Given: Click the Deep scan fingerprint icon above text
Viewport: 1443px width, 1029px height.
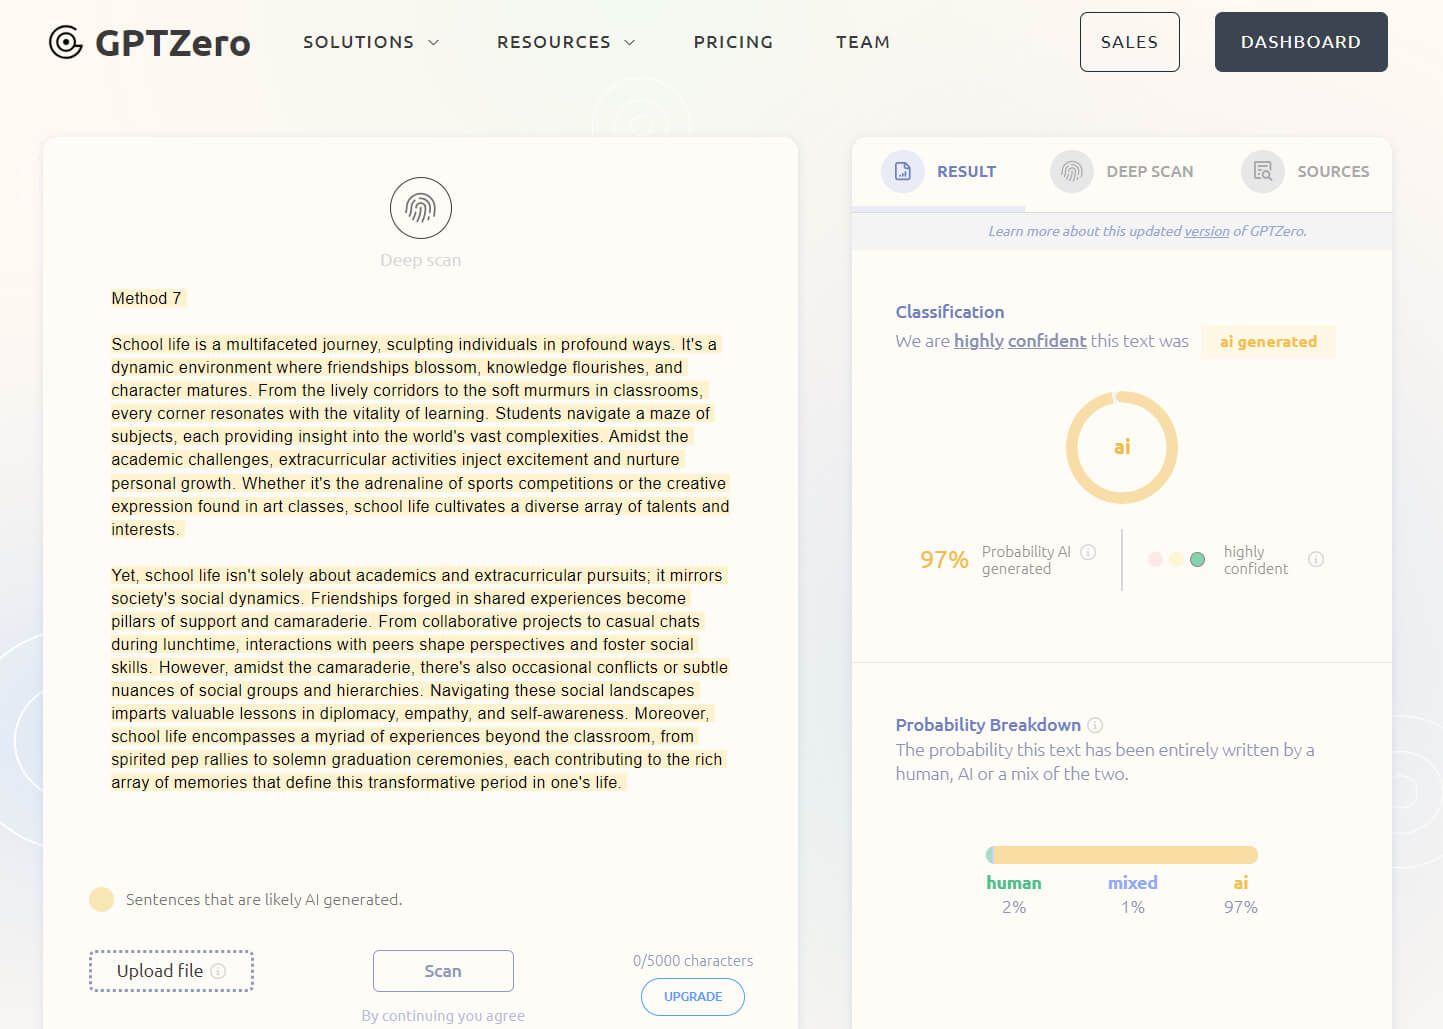Looking at the screenshot, I should pyautogui.click(x=421, y=208).
